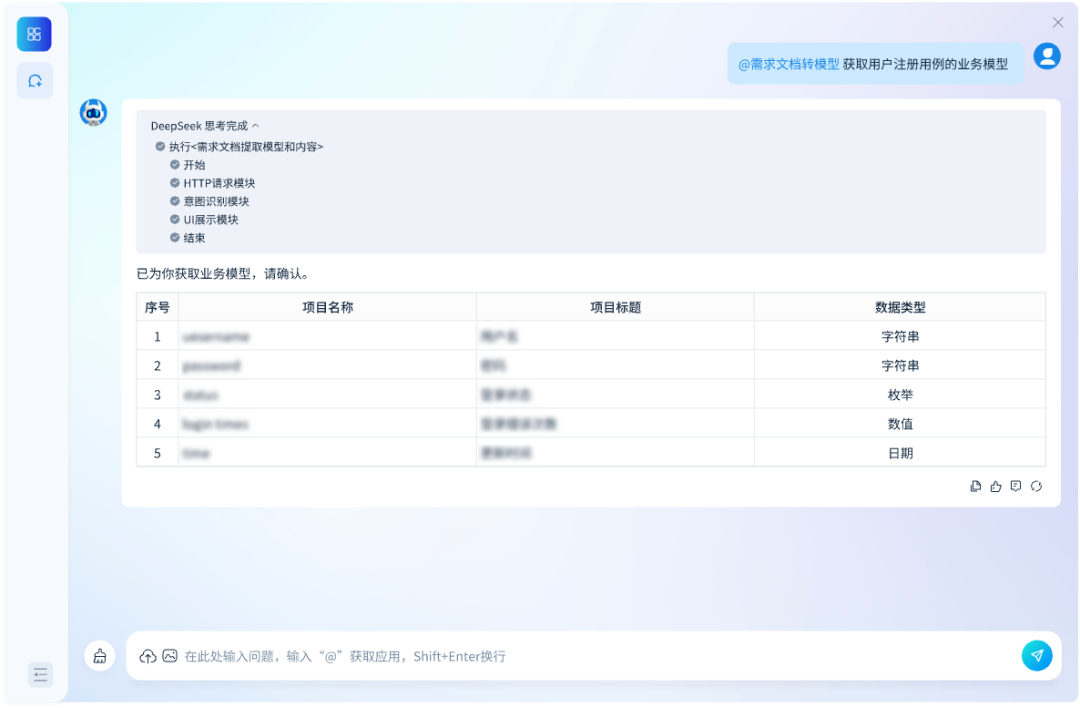The width and height of the screenshot is (1080, 708).
Task: Regenerate the assistant's answer
Action: [x=1037, y=486]
